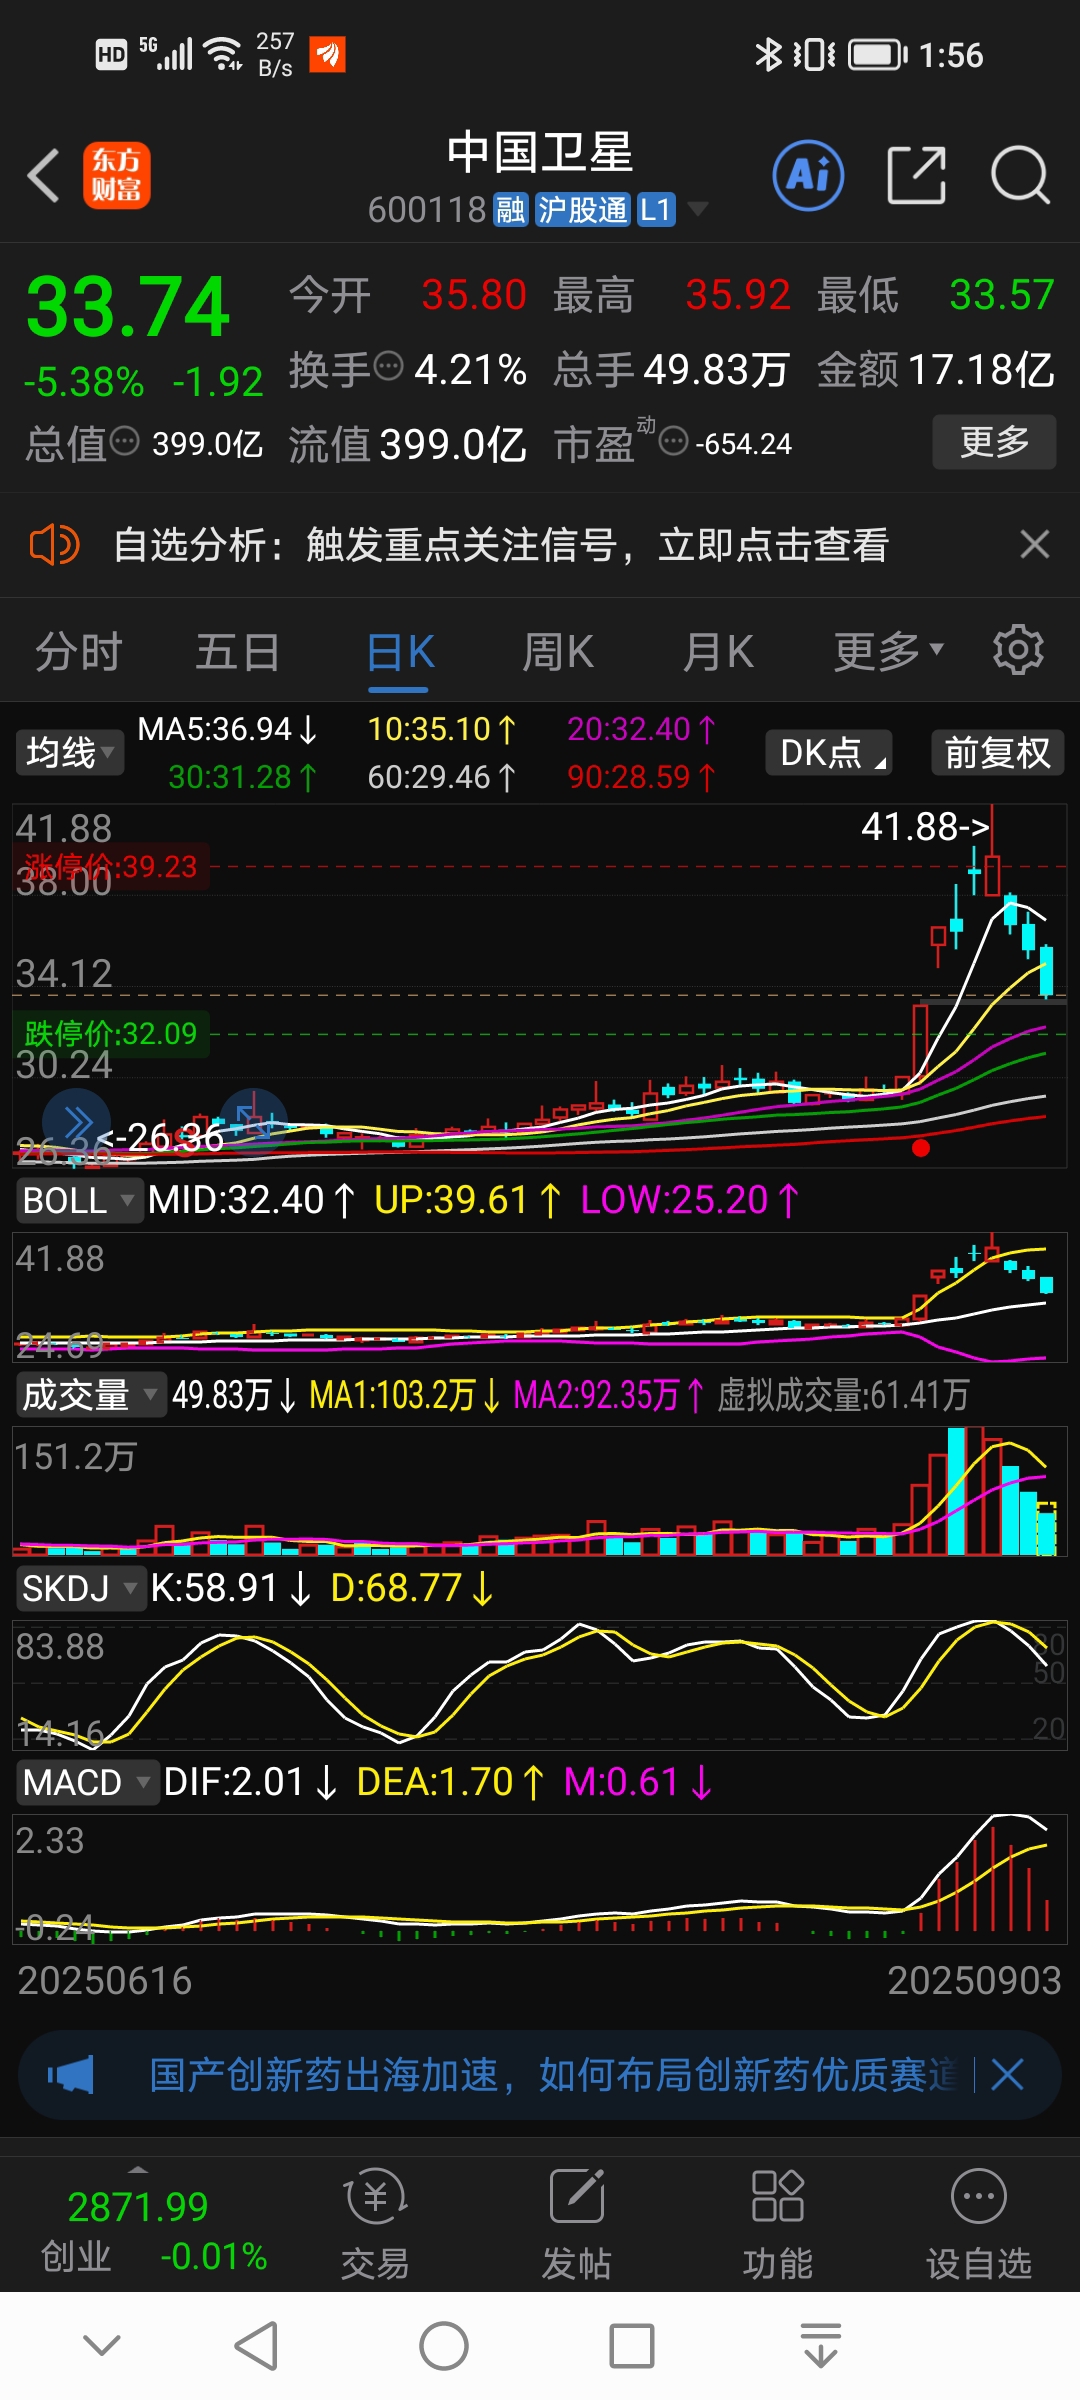This screenshot has height=2400, width=1080.
Task: Expand the 更多 period dropdown
Action: tap(888, 652)
